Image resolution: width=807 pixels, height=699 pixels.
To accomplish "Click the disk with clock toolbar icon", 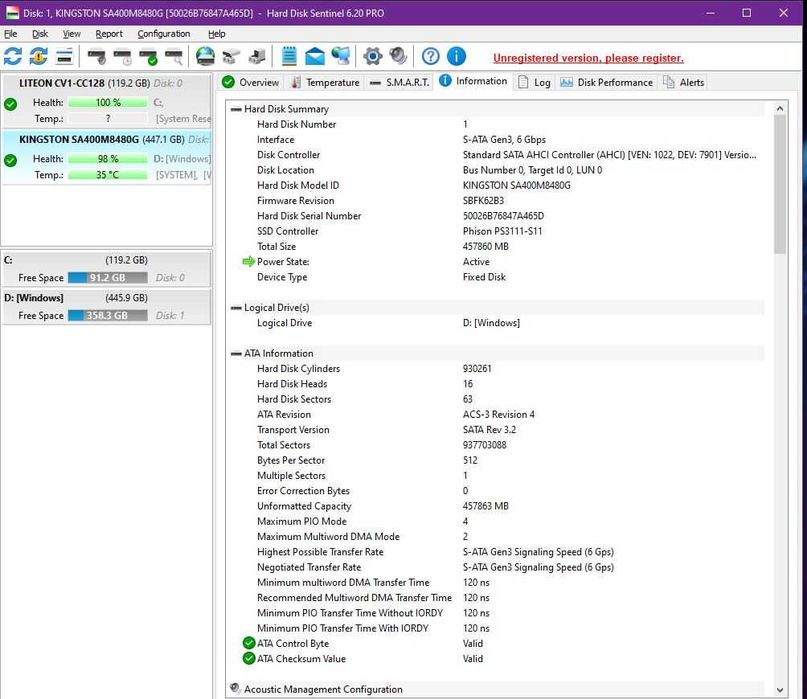I will point(122,56).
